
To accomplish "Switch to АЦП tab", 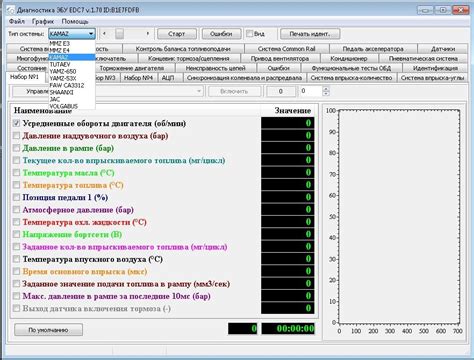I will click(x=168, y=78).
